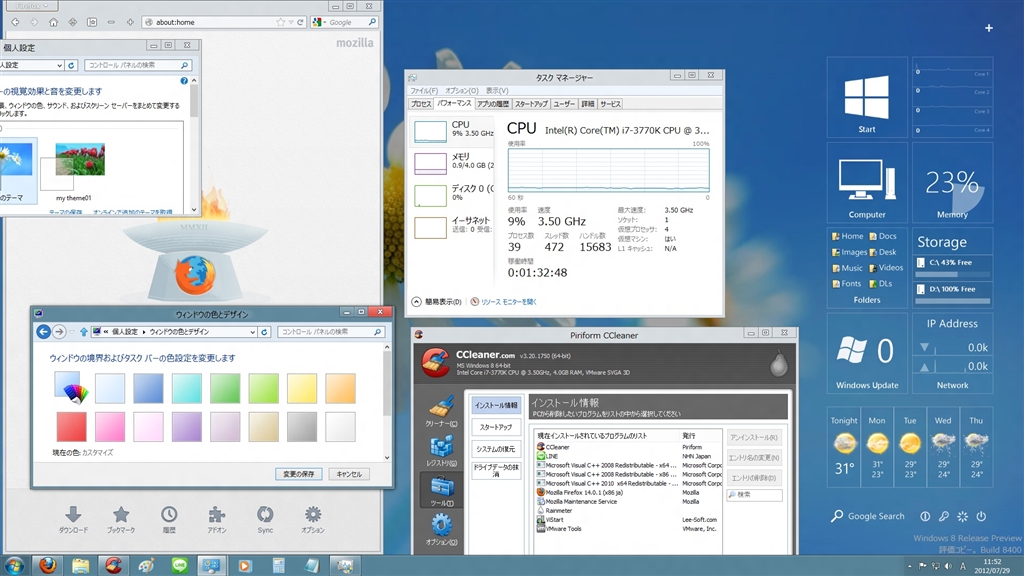1024x576 pixels.
Task: Open the Options (オプション) menu in Task Manager
Action: [462, 91]
